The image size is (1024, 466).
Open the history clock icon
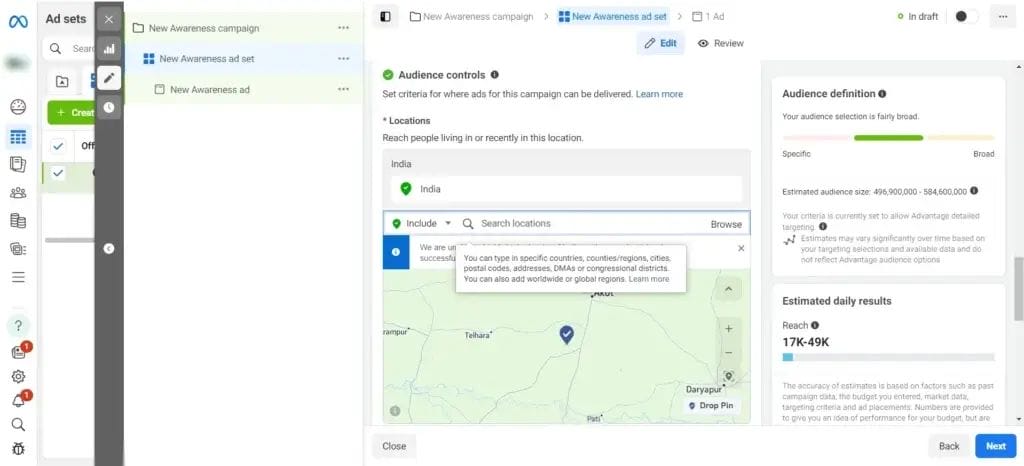point(109,106)
